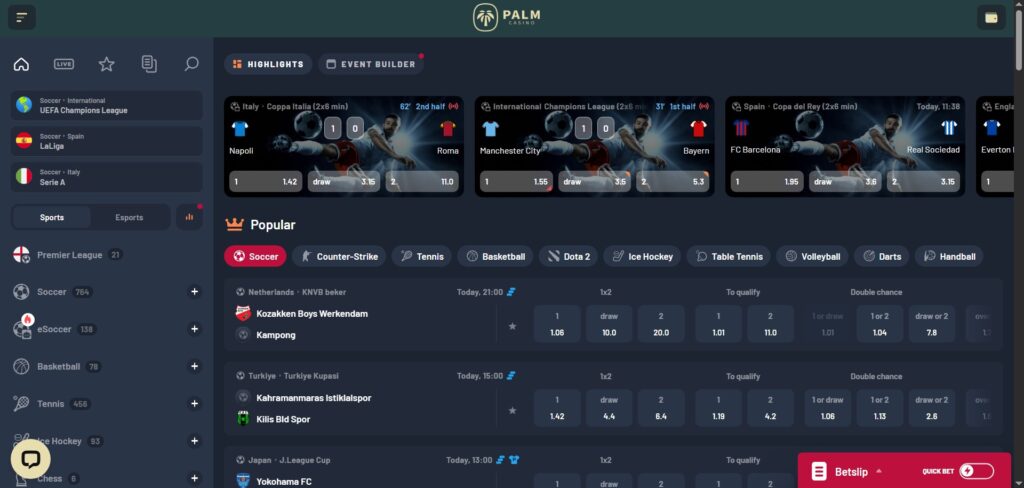The width and height of the screenshot is (1024, 488).
Task: Click the home icon in sidebar
Action: pos(21,64)
